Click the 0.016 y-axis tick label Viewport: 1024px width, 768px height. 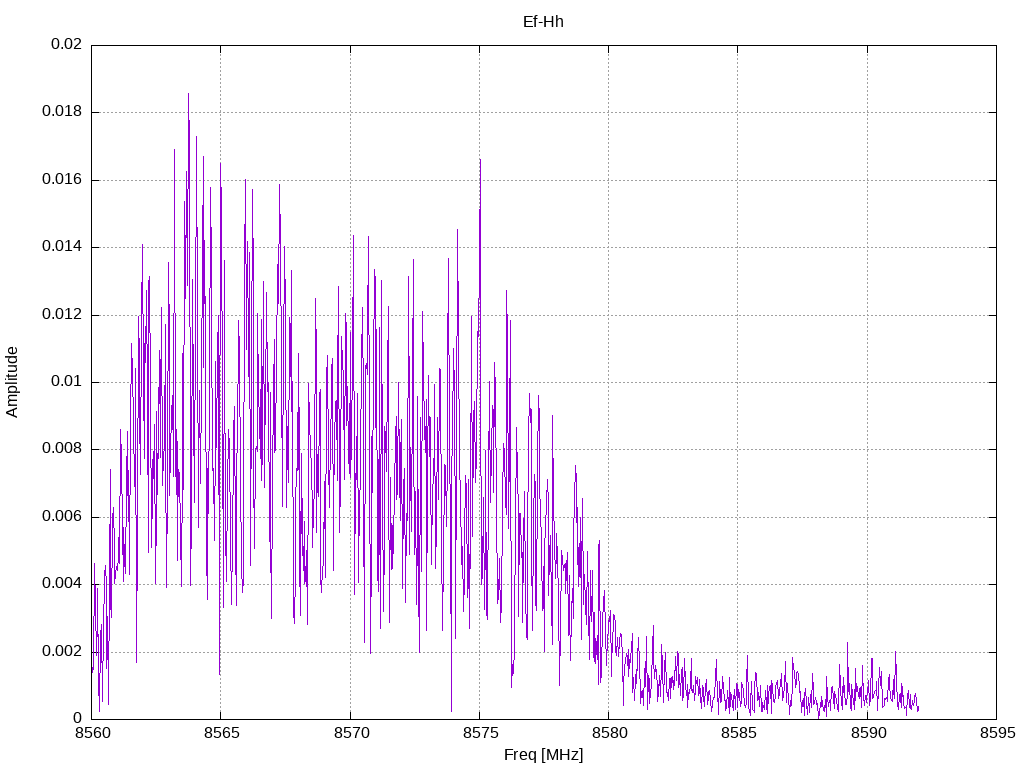[x=62, y=180]
